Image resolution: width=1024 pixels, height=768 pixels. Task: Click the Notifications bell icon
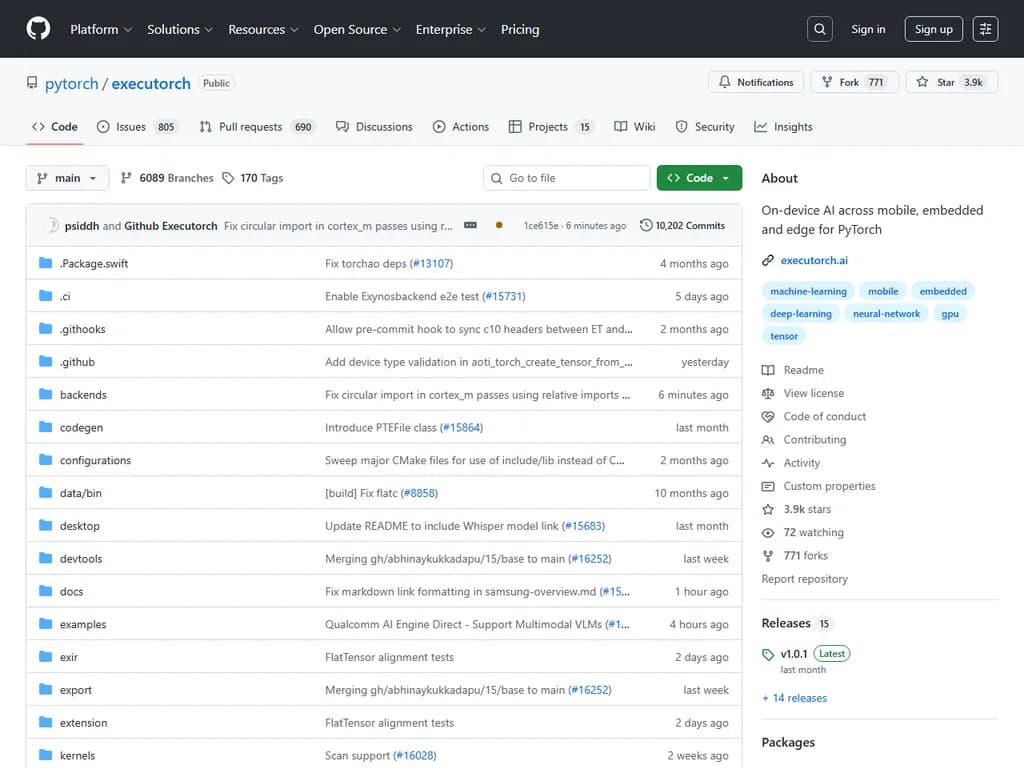[727, 82]
